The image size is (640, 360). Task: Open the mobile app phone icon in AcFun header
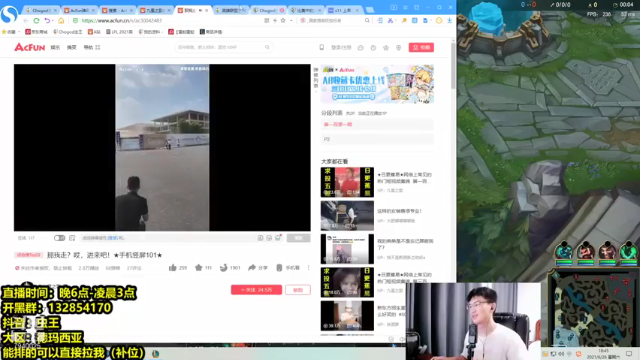click(322, 47)
